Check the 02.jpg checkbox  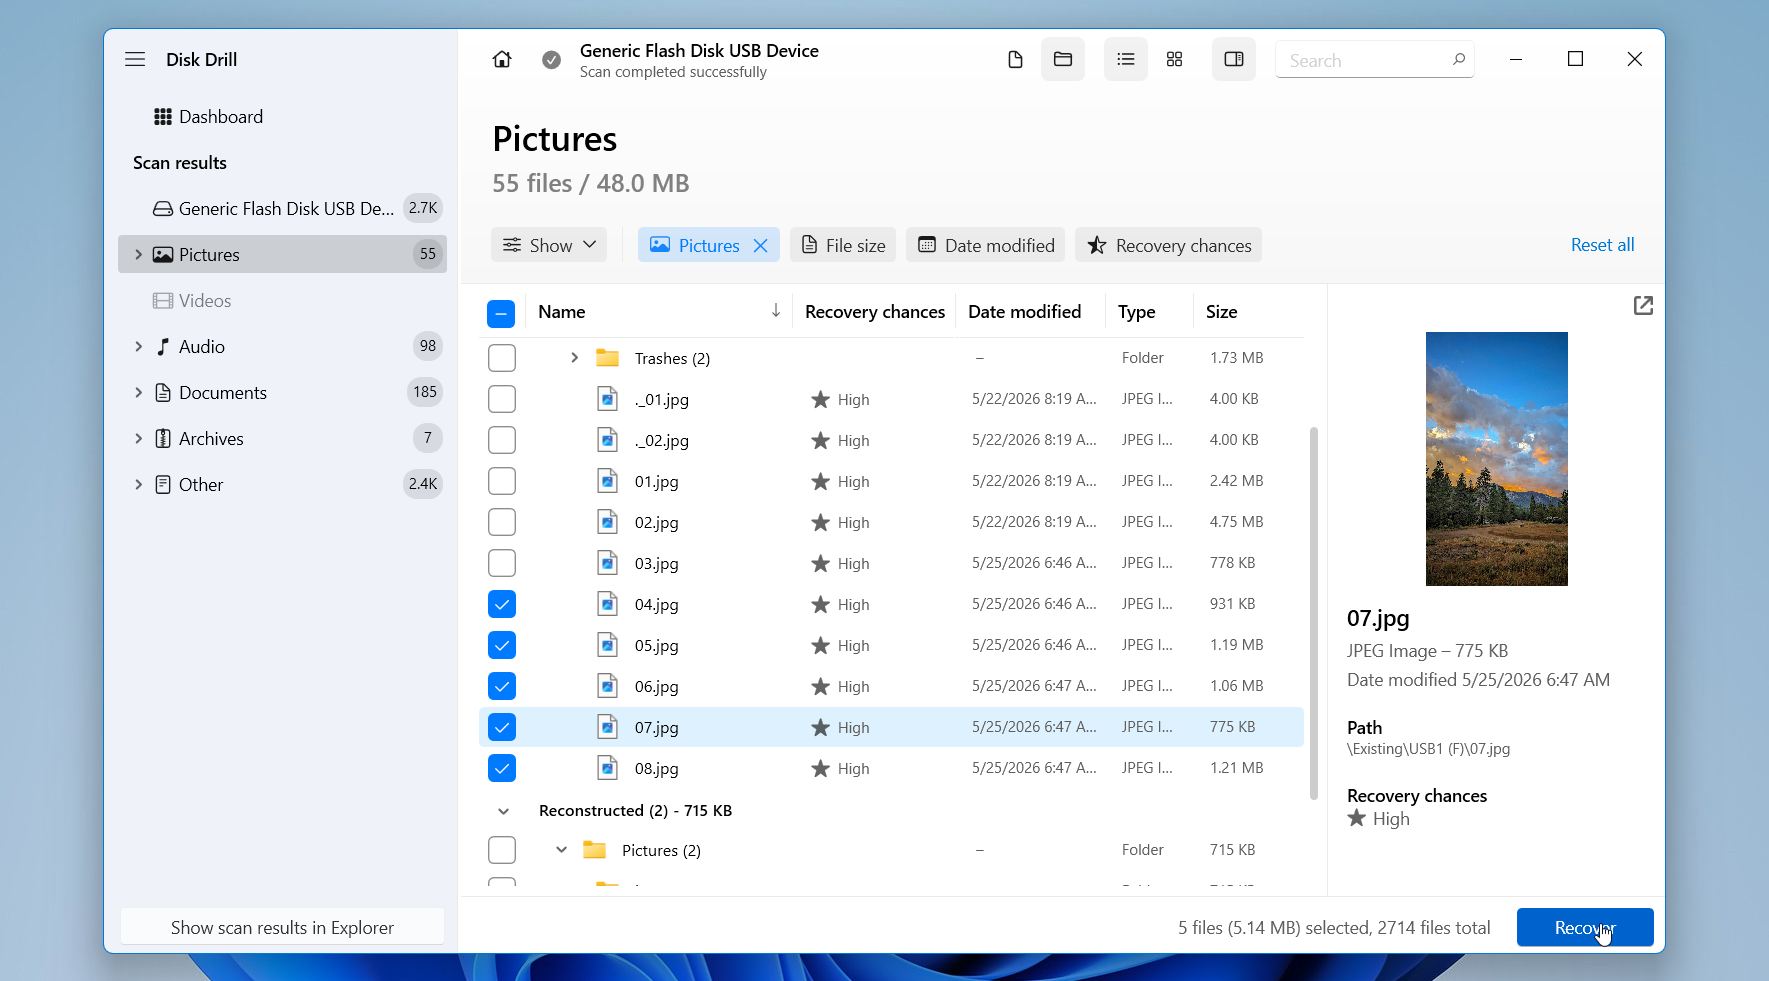[x=502, y=522]
